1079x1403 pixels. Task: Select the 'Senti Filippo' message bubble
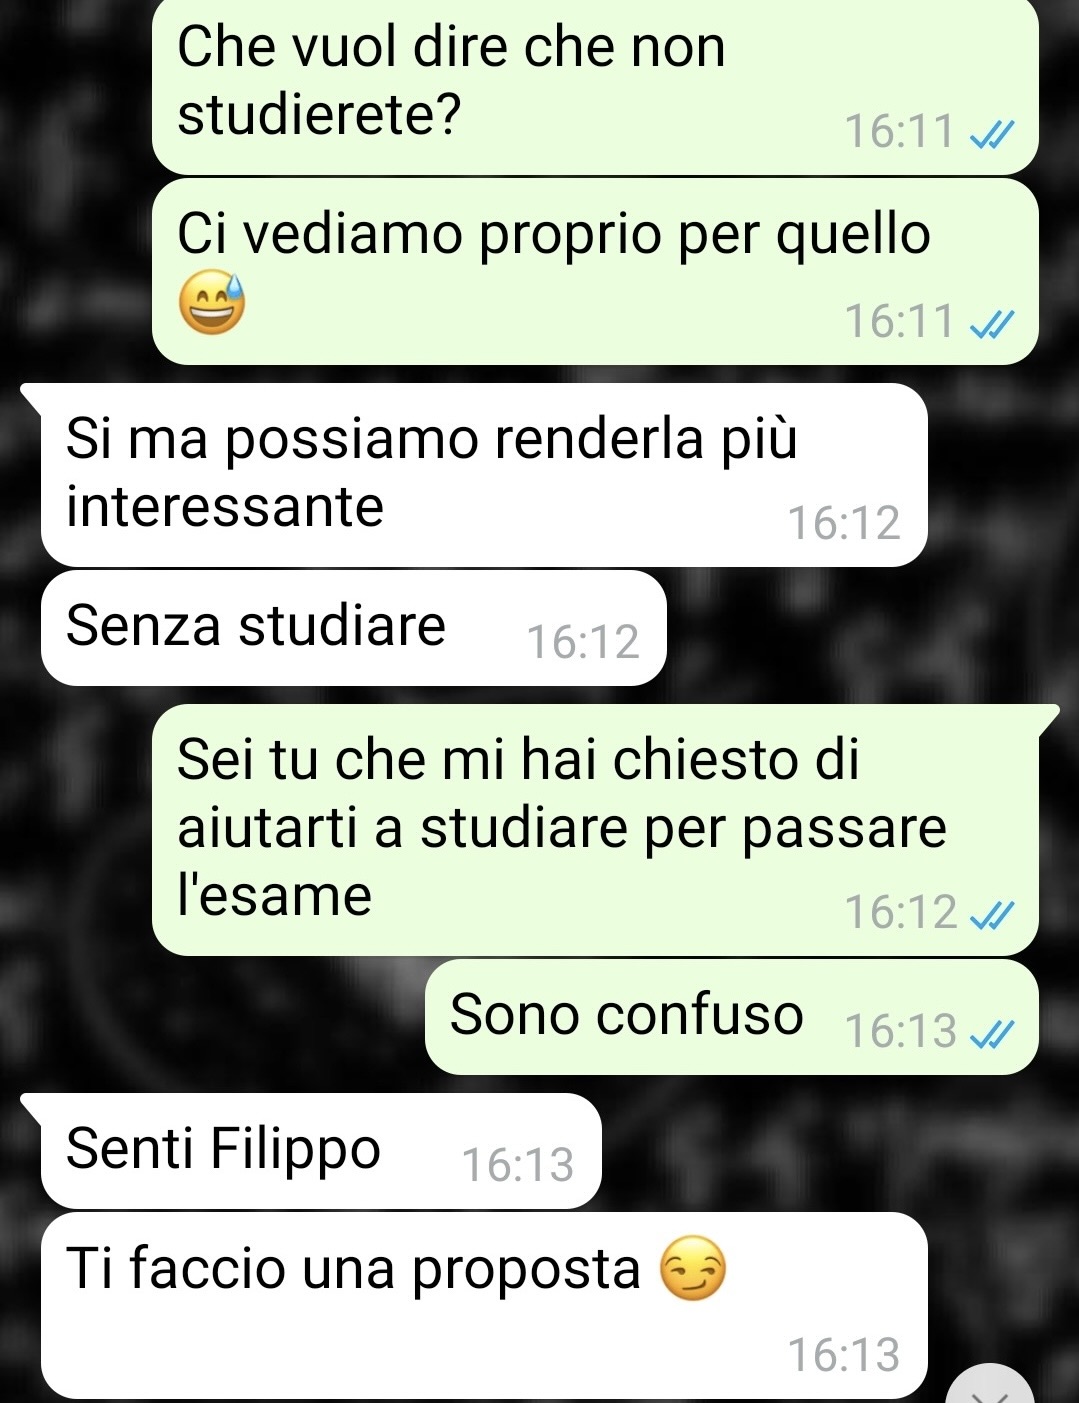tap(320, 1150)
